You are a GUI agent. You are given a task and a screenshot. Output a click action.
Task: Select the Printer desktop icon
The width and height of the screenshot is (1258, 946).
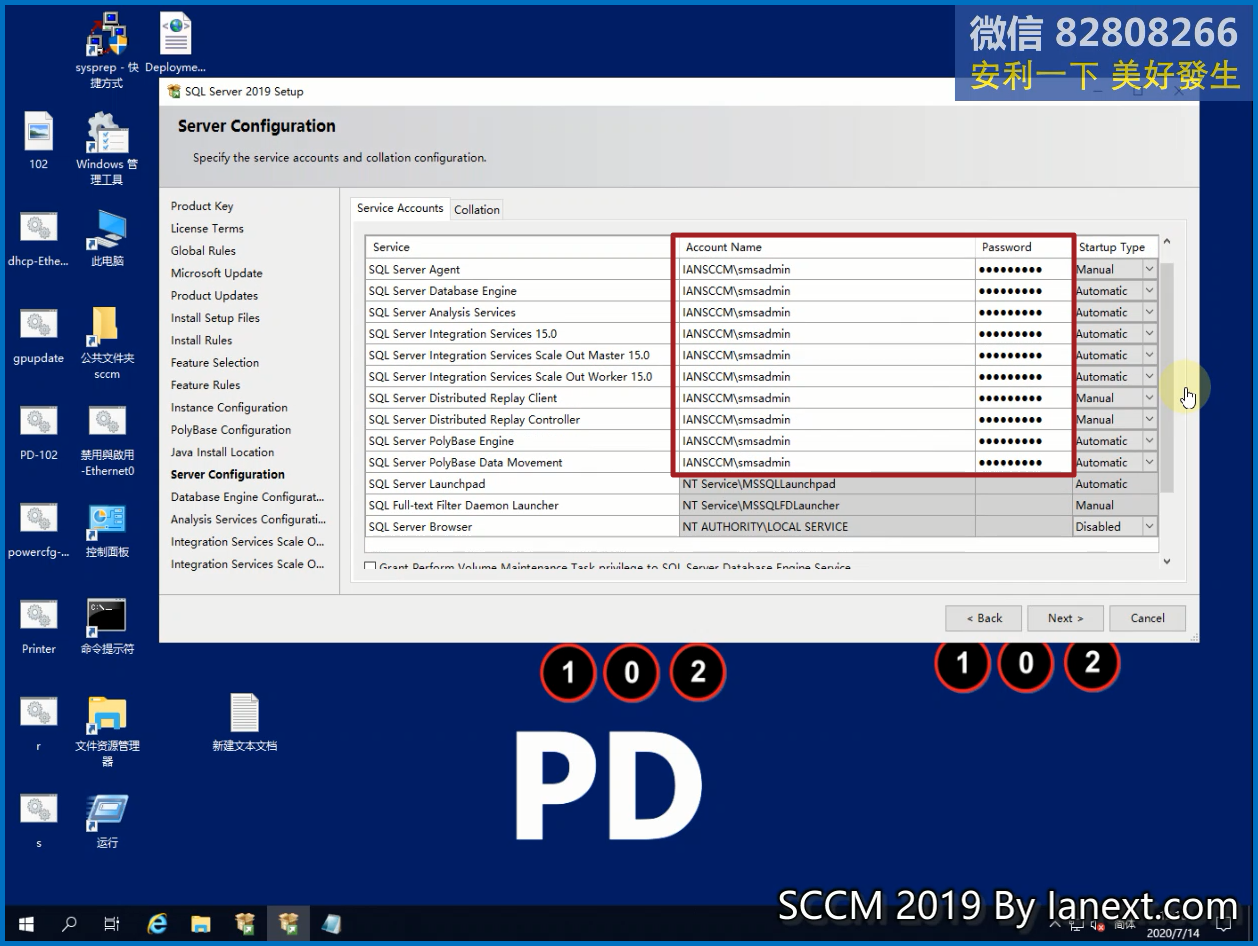click(x=38, y=626)
